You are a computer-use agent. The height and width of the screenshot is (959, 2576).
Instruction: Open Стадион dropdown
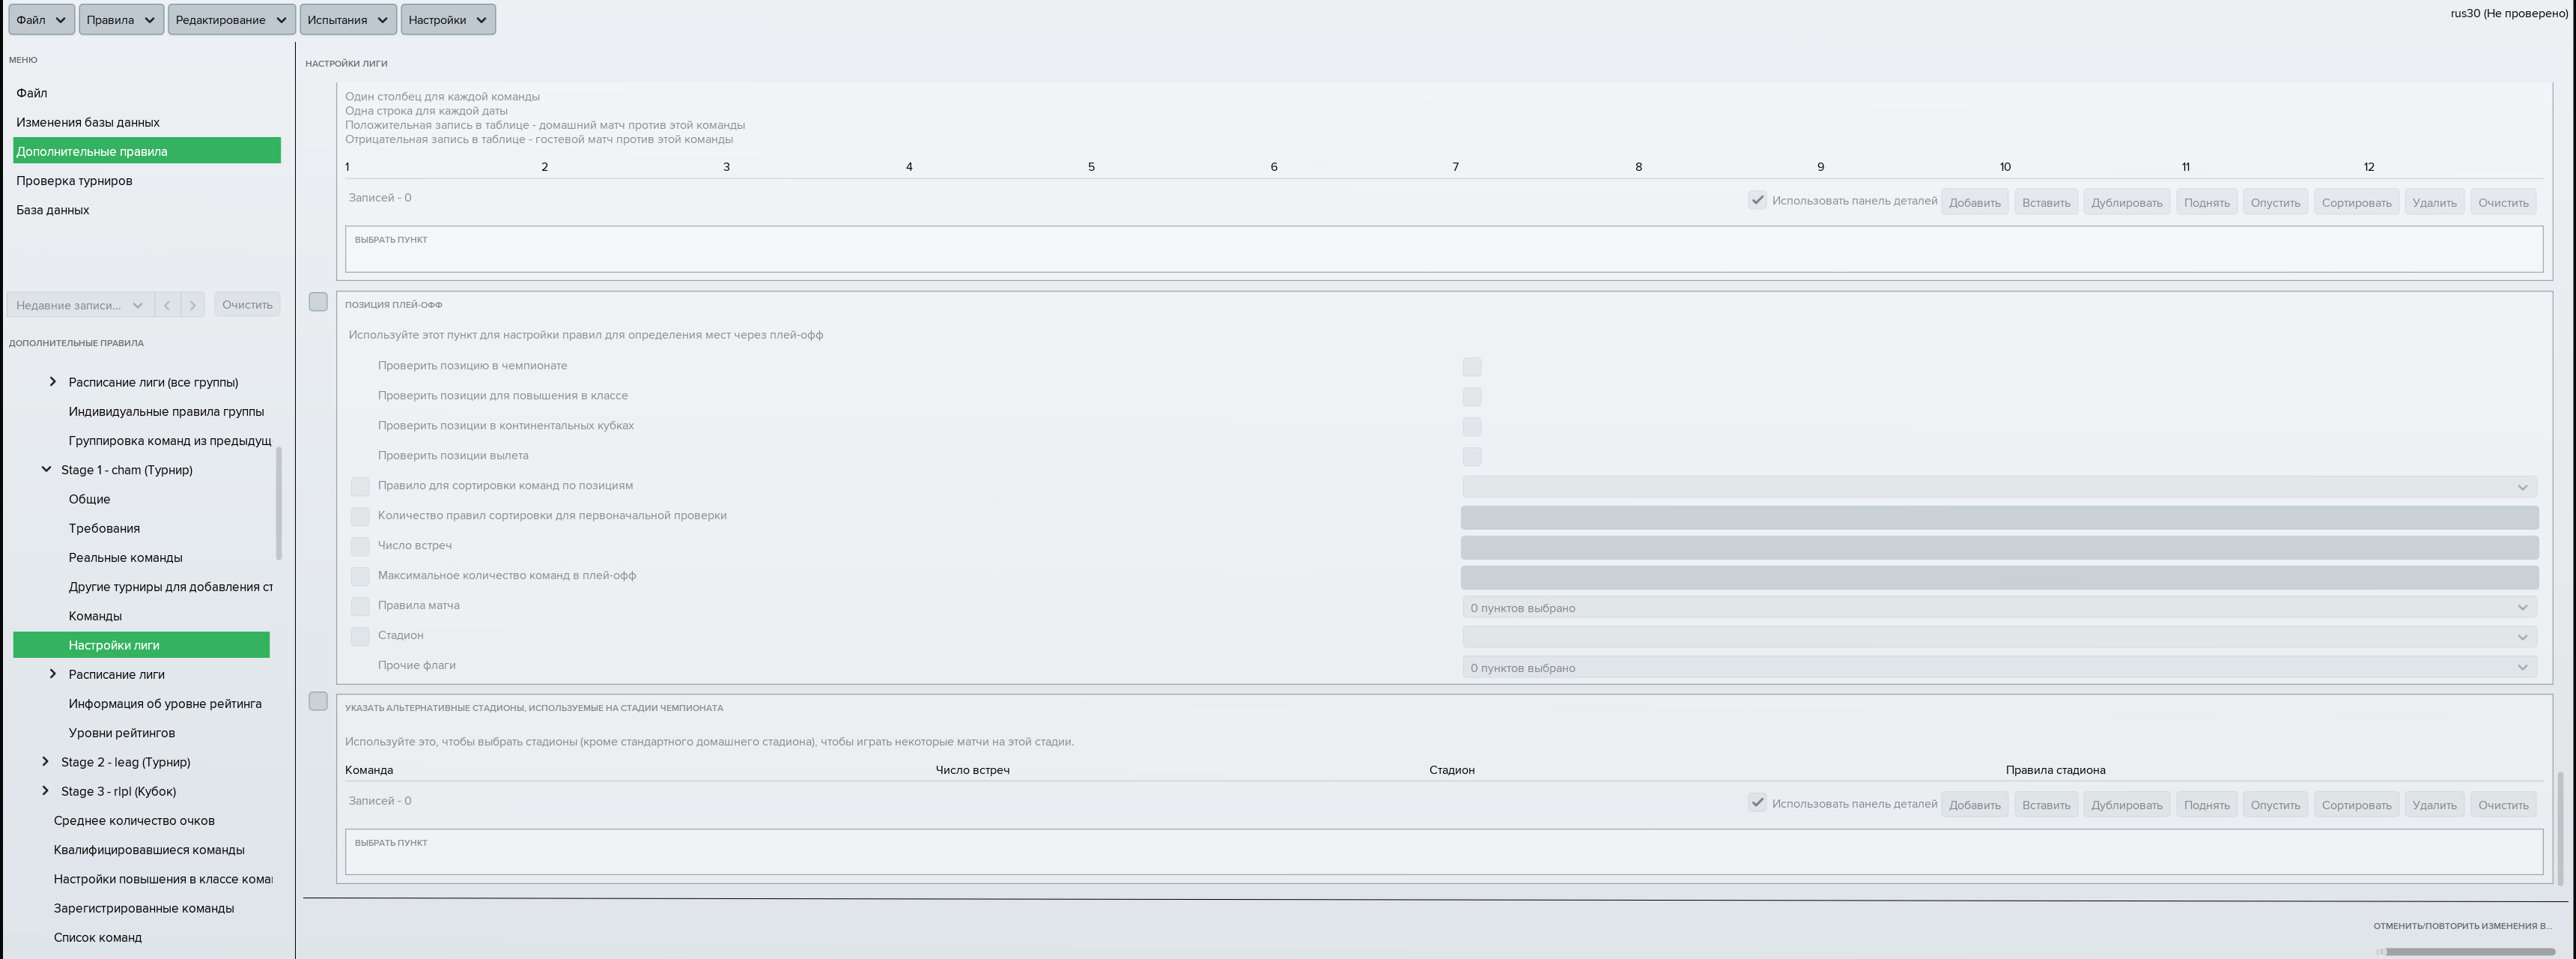tap(1999, 637)
